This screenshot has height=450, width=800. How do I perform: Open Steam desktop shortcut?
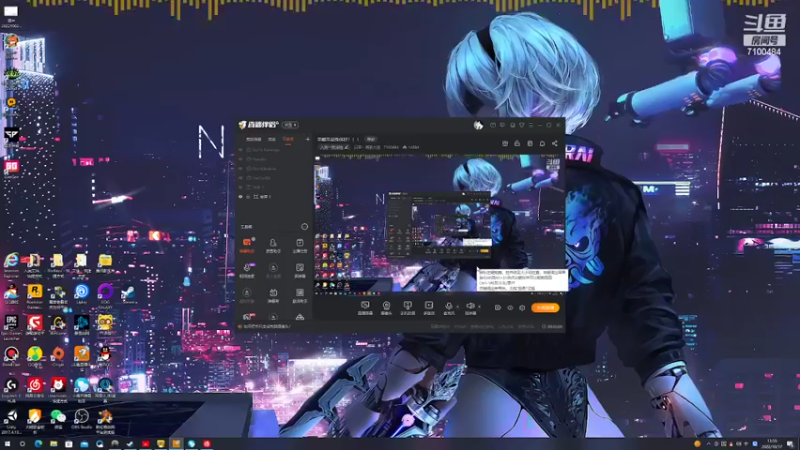click(x=128, y=294)
